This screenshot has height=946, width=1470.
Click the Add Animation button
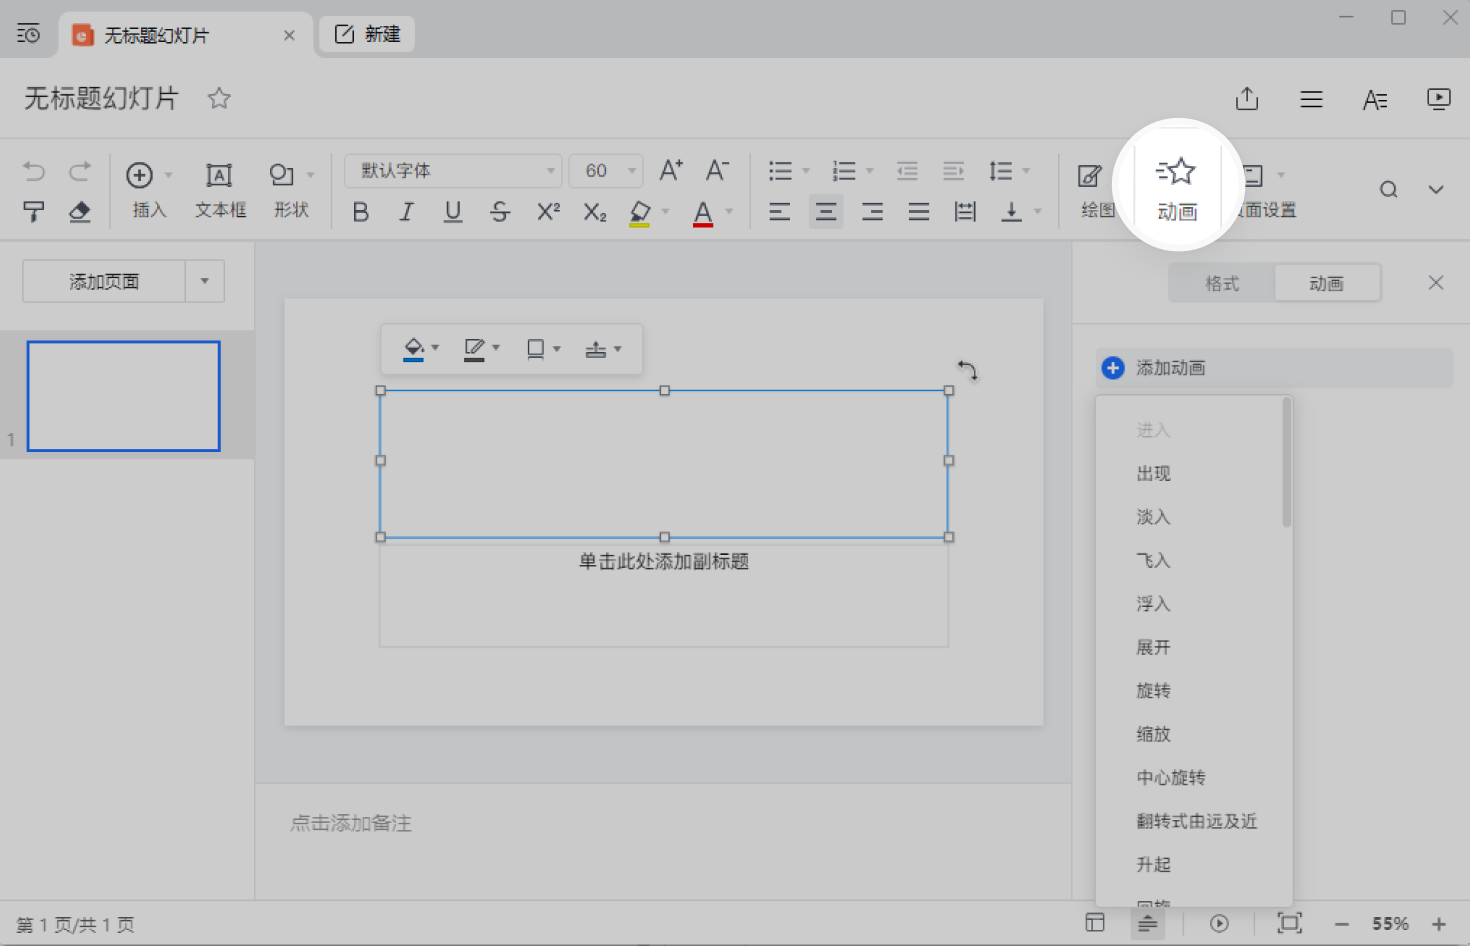[1170, 368]
